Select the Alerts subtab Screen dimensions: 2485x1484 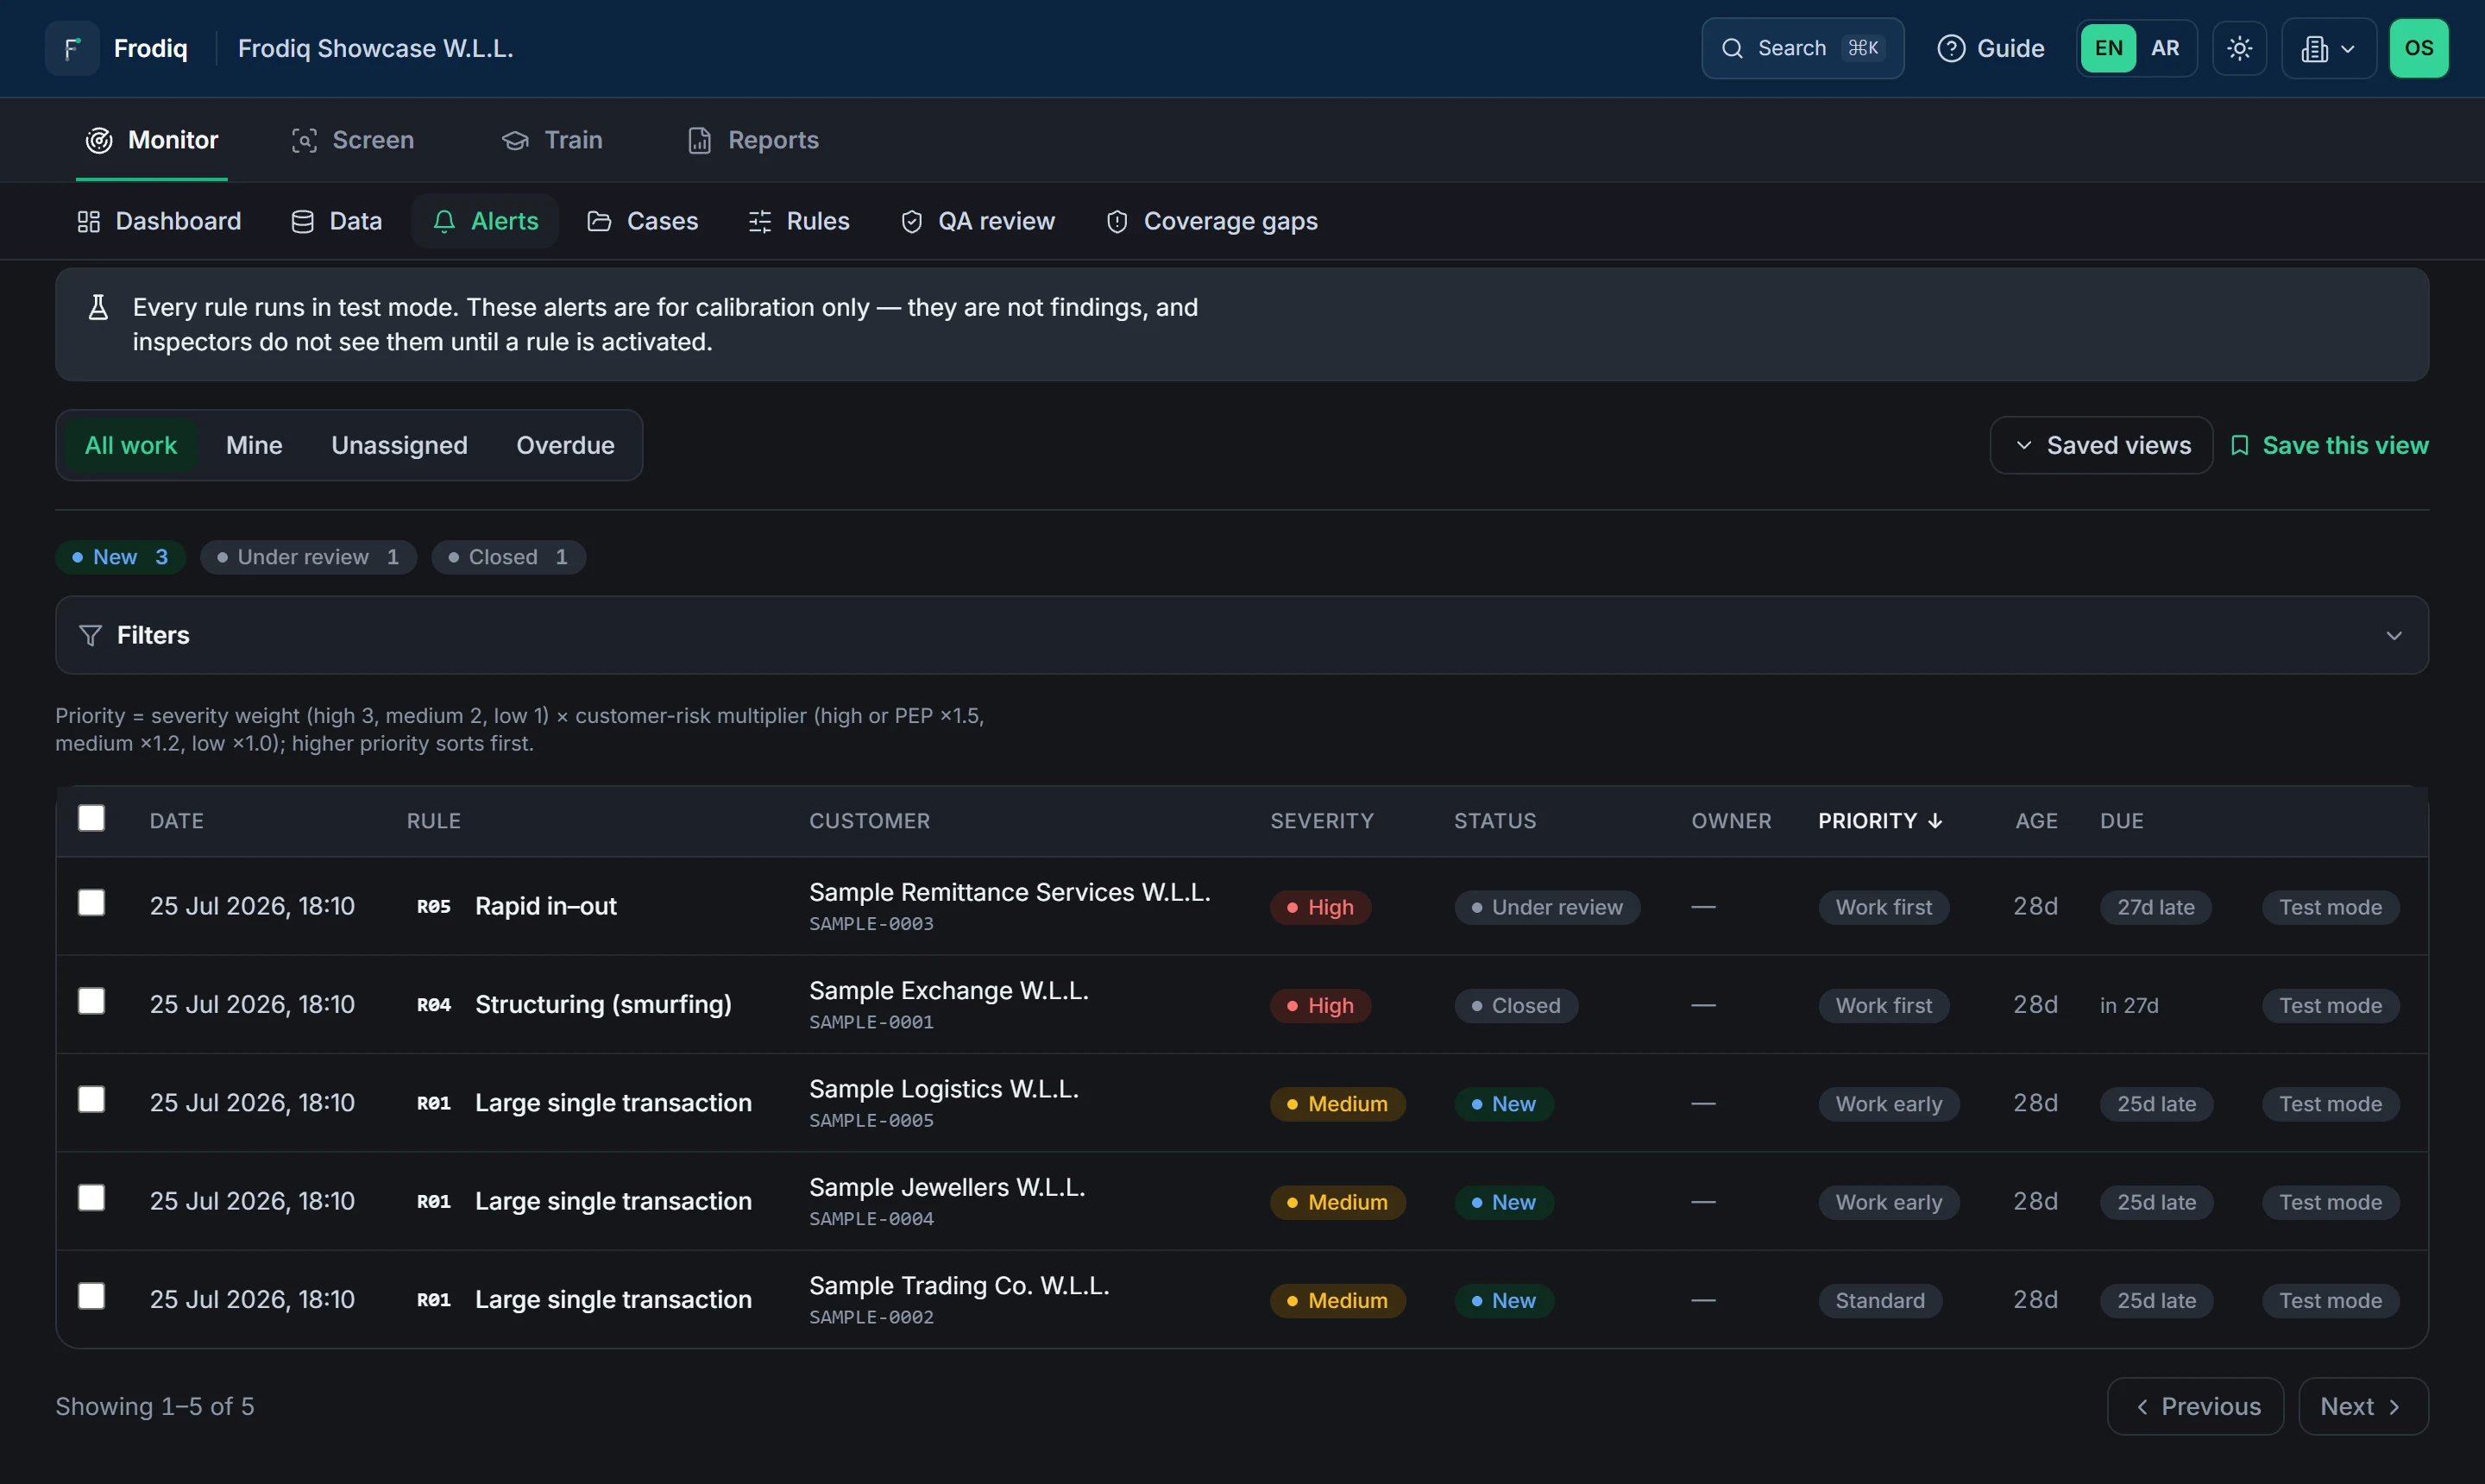(x=485, y=221)
